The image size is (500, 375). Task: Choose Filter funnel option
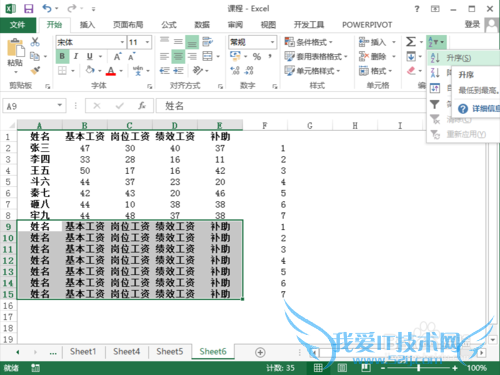click(435, 104)
